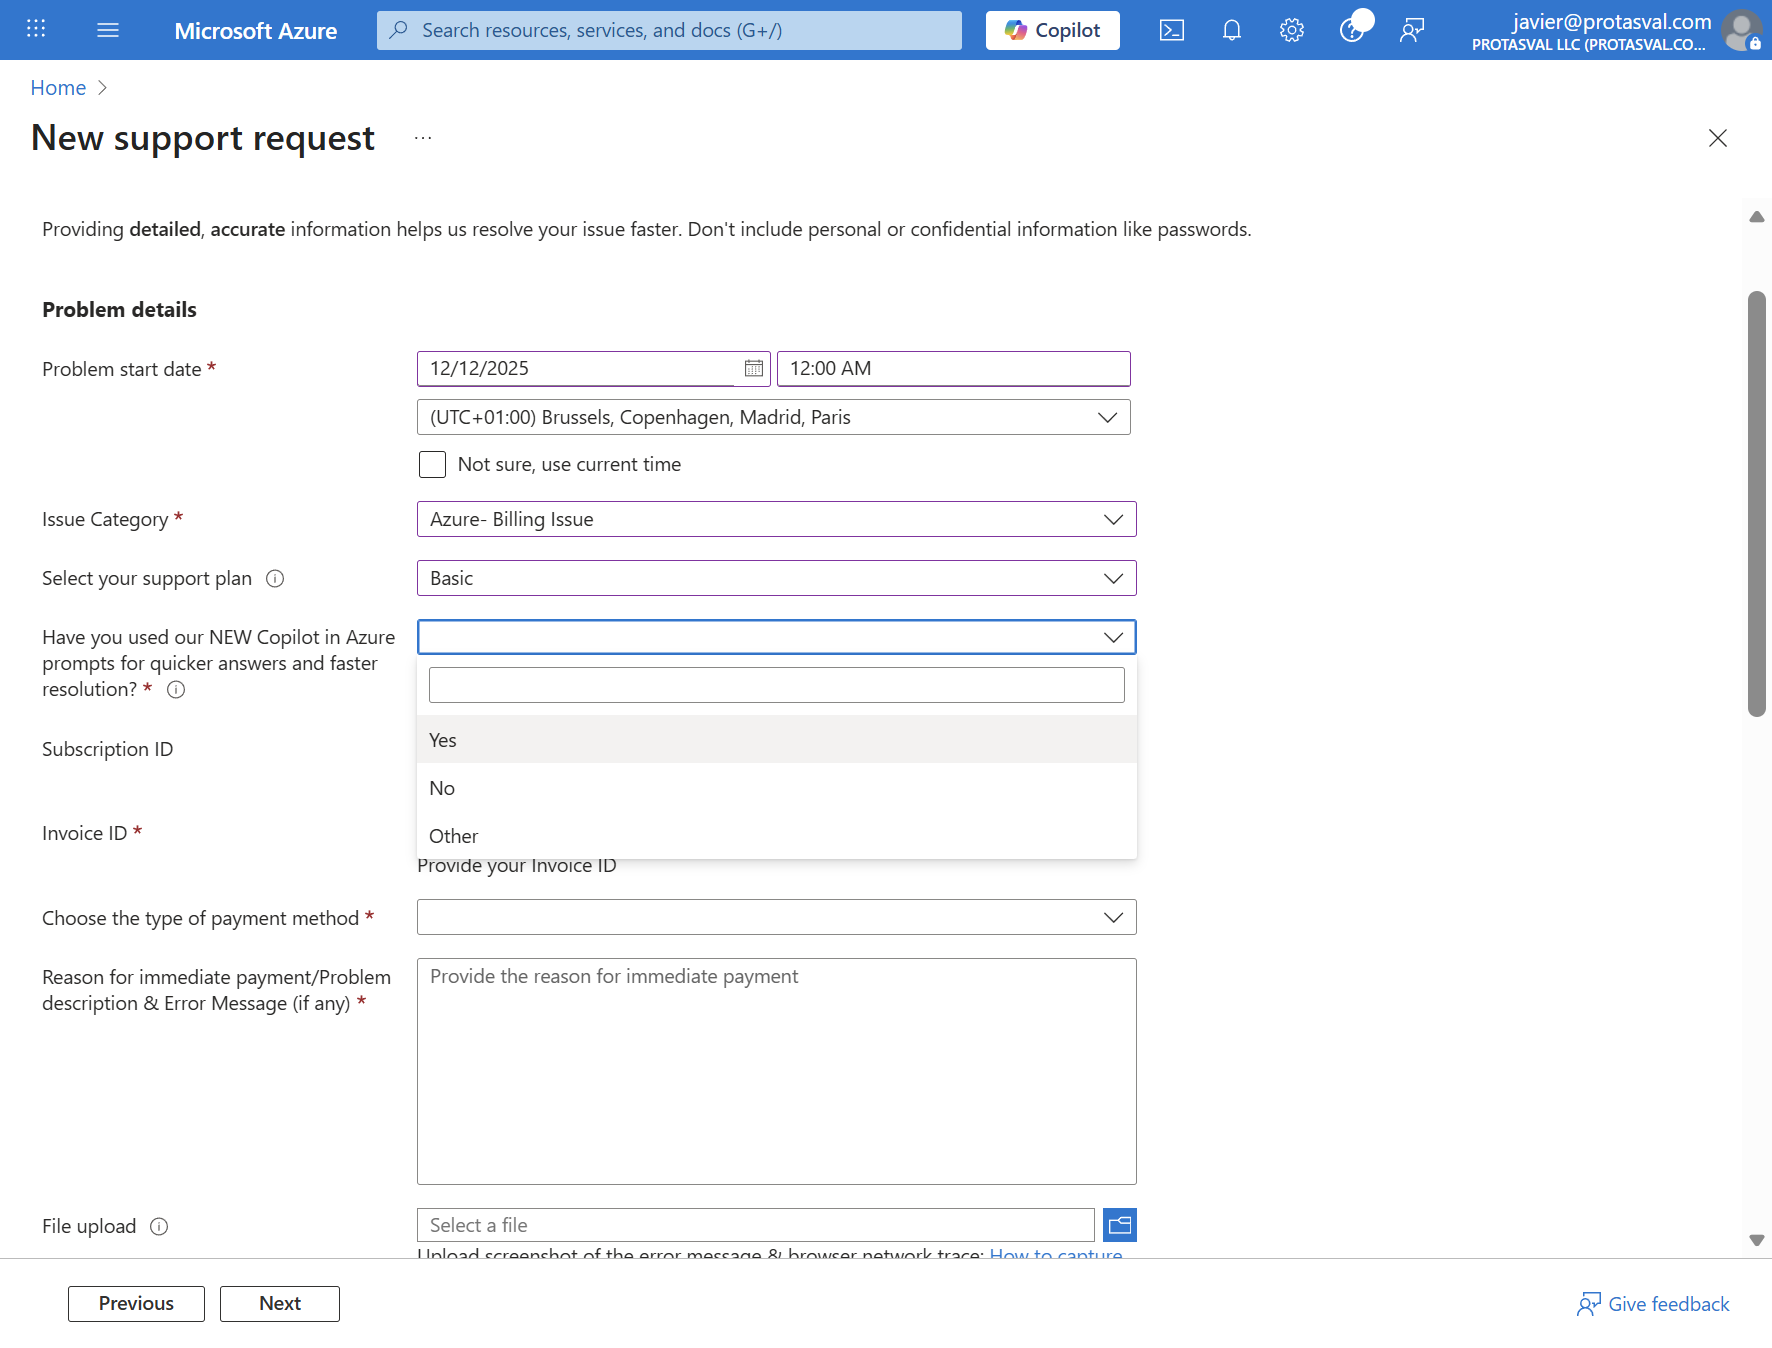Open the calendar date picker icon
Image resolution: width=1772 pixels, height=1348 pixels.
click(754, 368)
